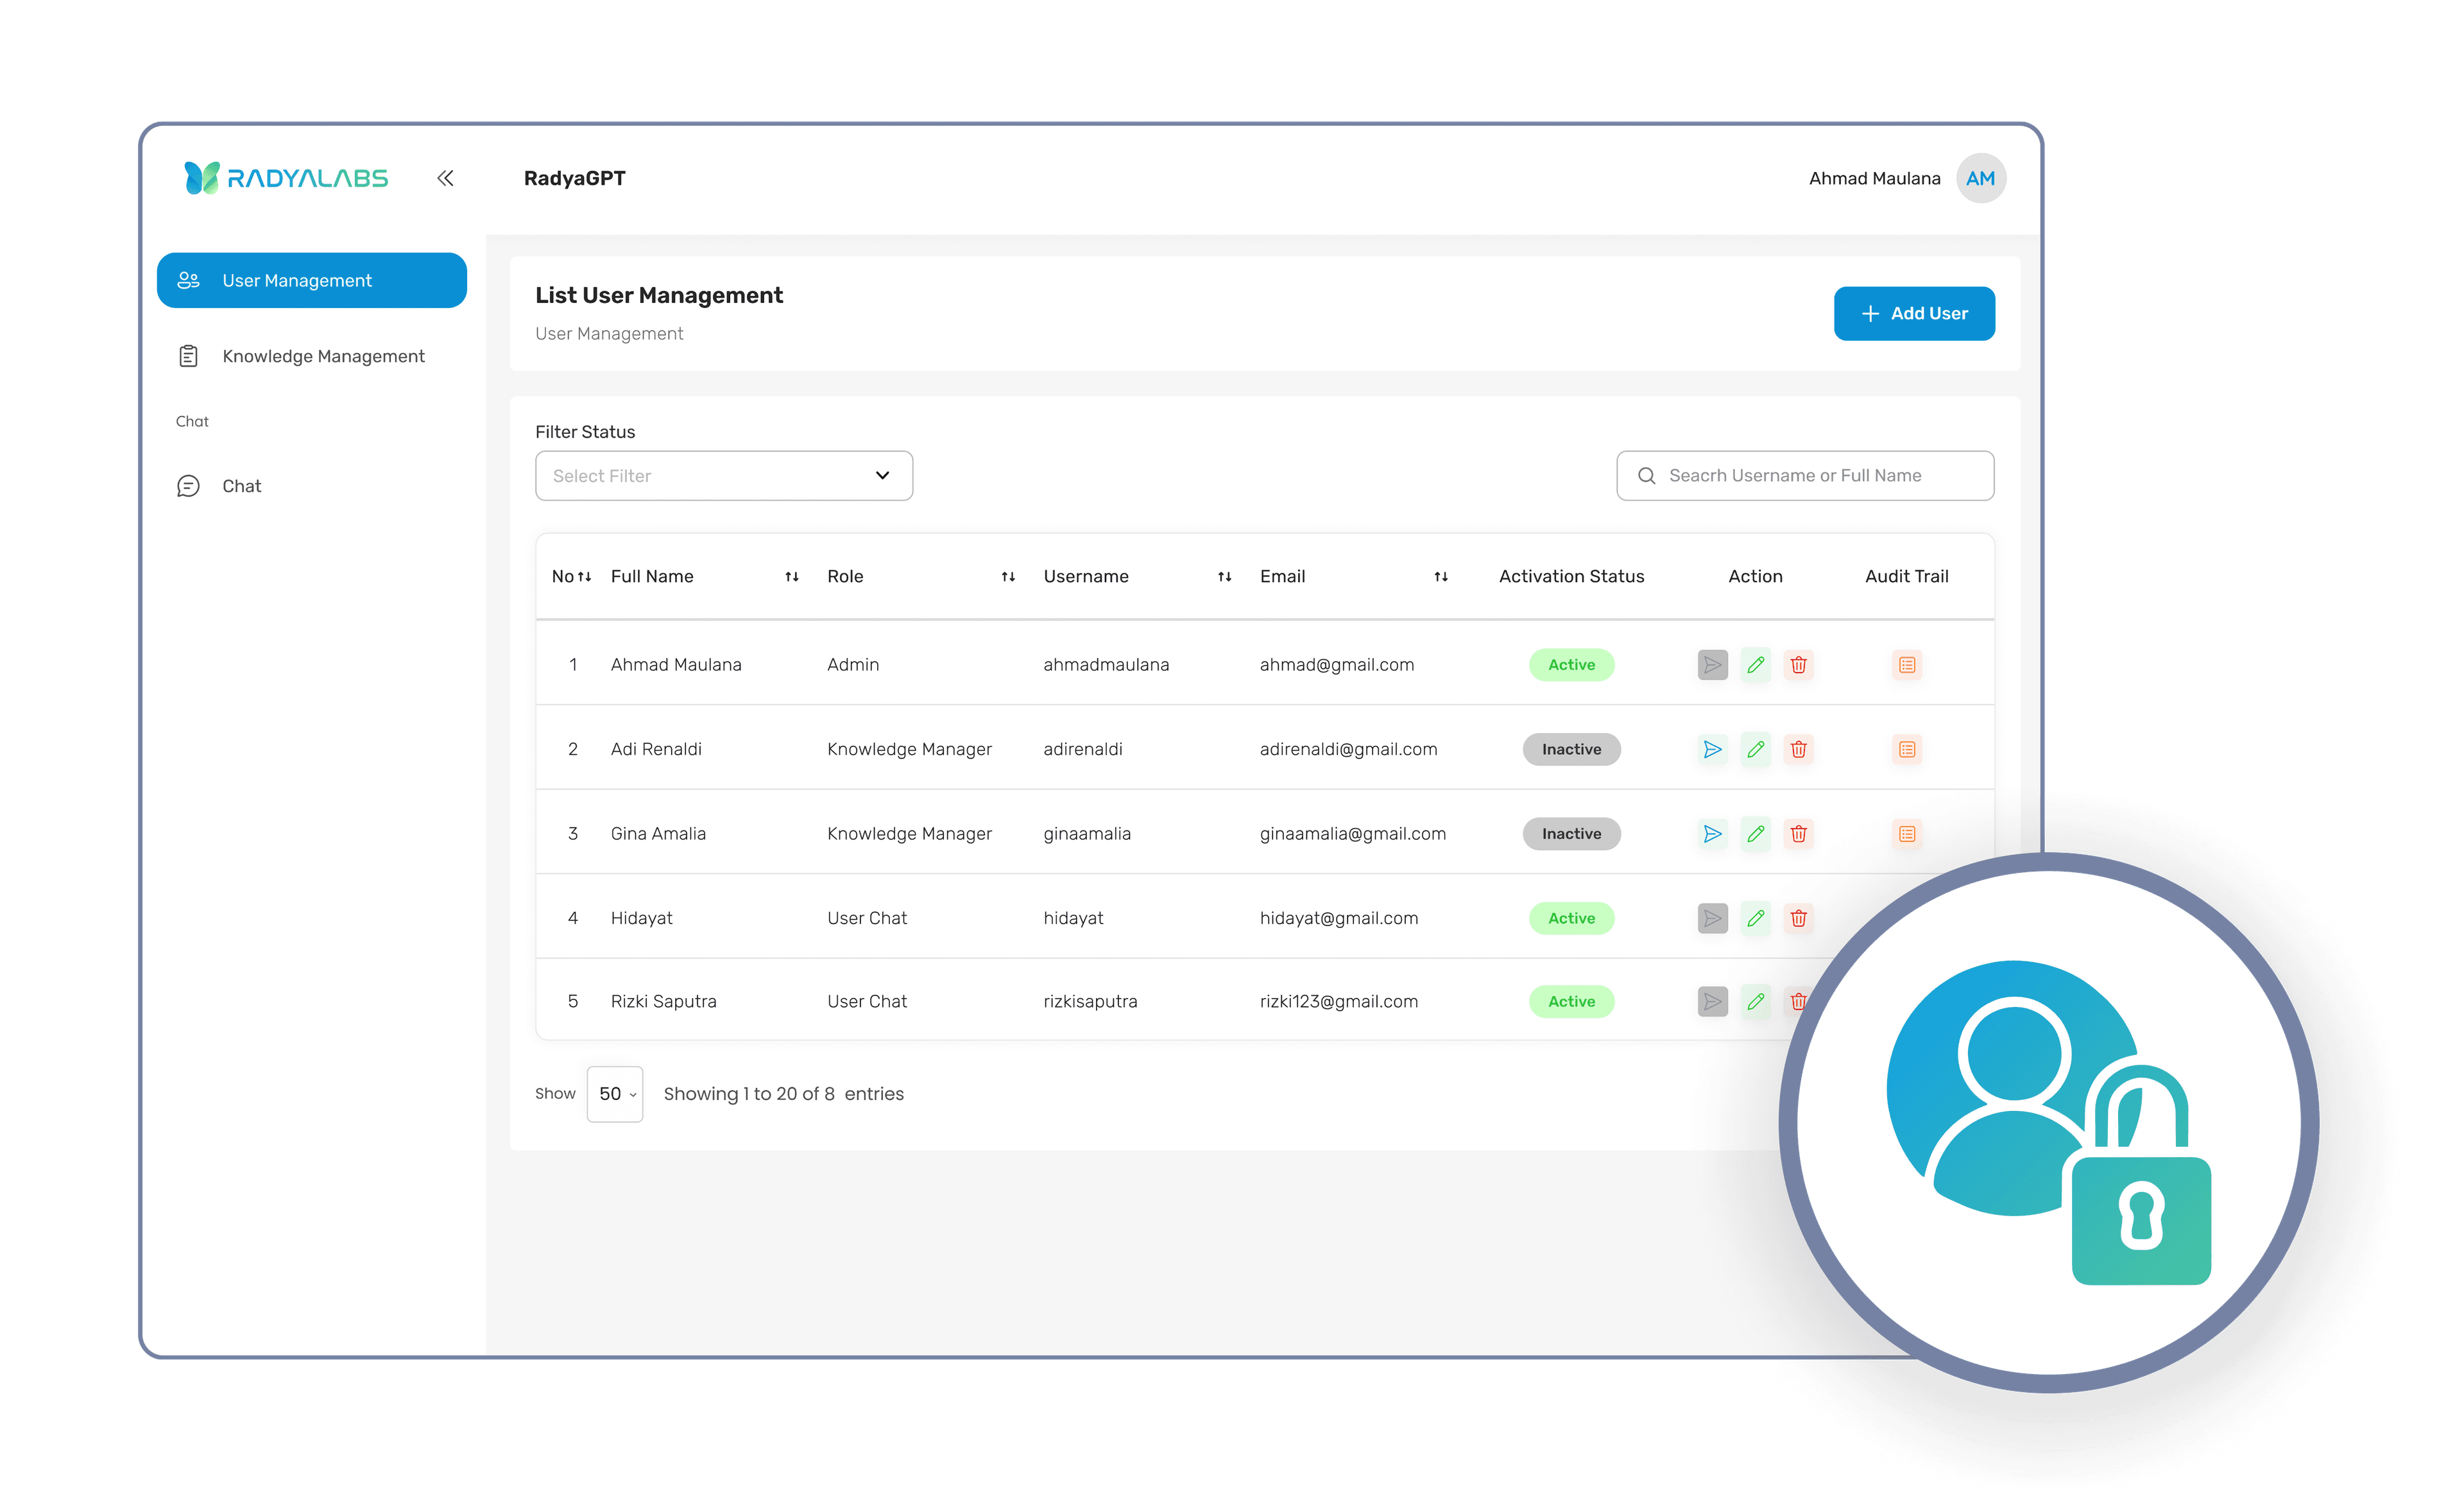Click Active status badge of Rizki Saputra
The height and width of the screenshot is (1505, 2464).
click(1570, 1001)
